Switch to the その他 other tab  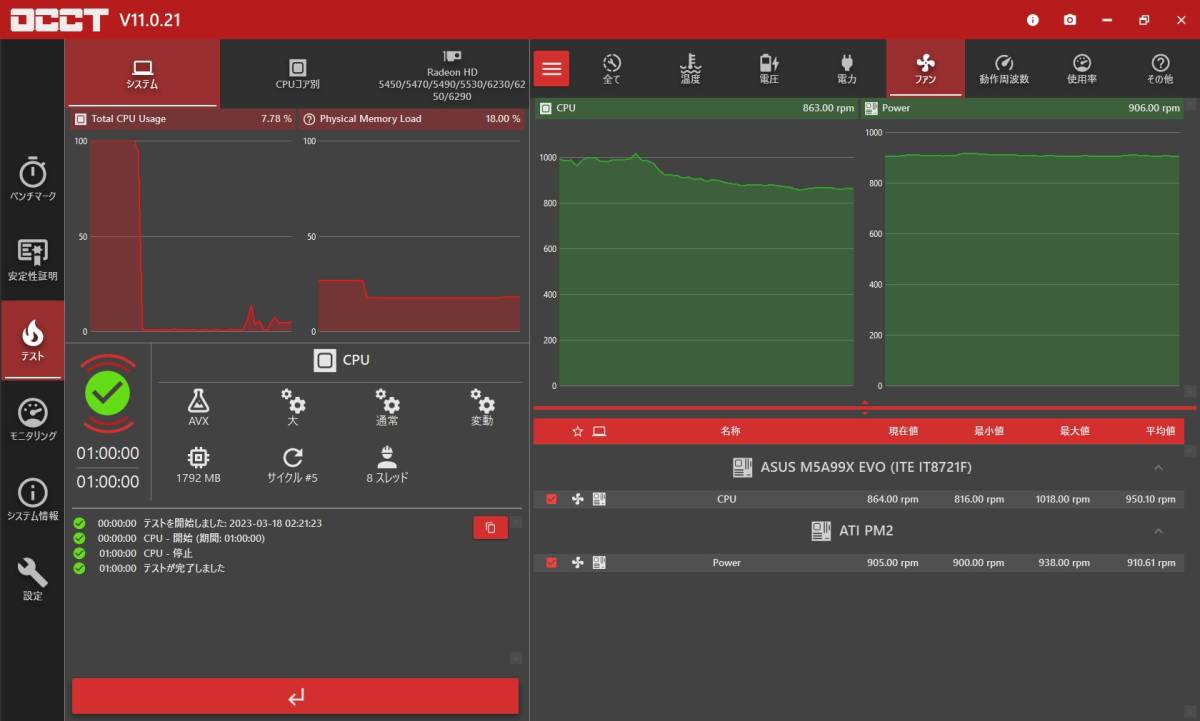[x=1160, y=68]
